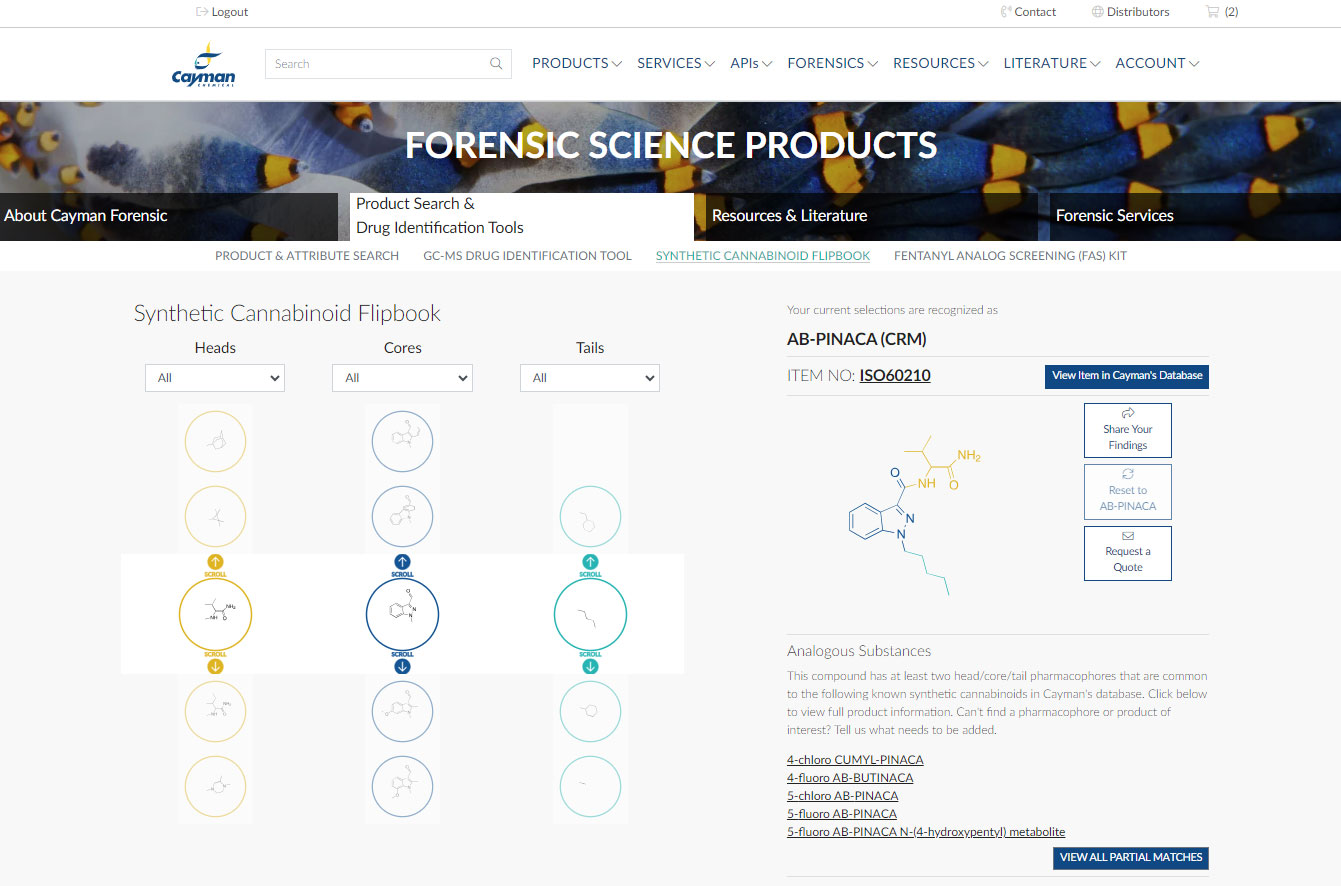The width and height of the screenshot is (1341, 886).
Task: Click the search magnifier icon
Action: (496, 64)
